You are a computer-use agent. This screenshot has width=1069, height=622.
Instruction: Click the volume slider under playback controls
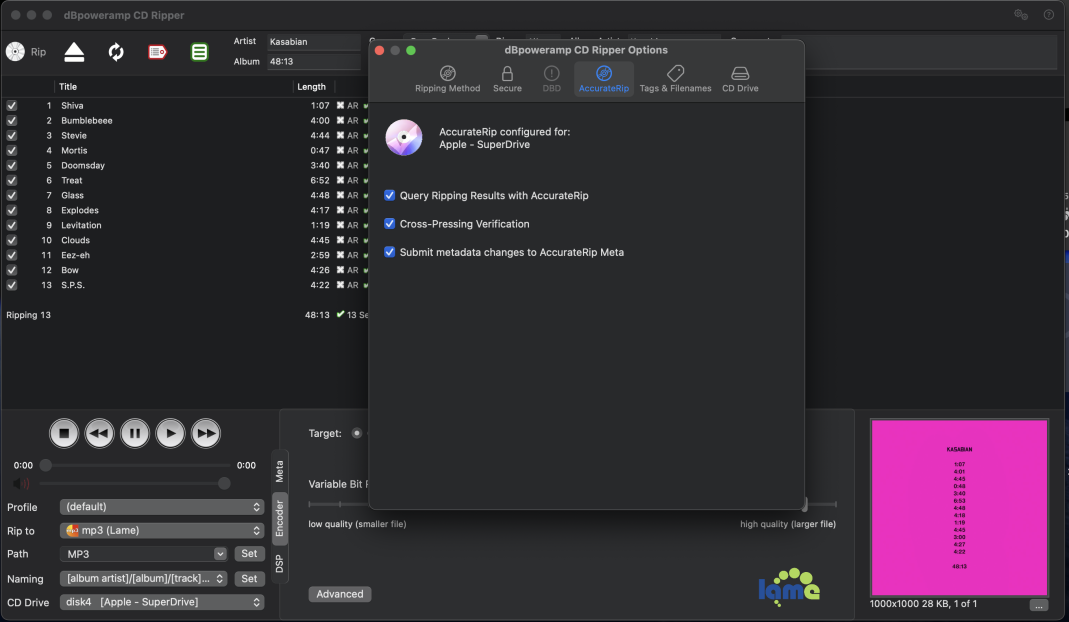click(x=130, y=483)
